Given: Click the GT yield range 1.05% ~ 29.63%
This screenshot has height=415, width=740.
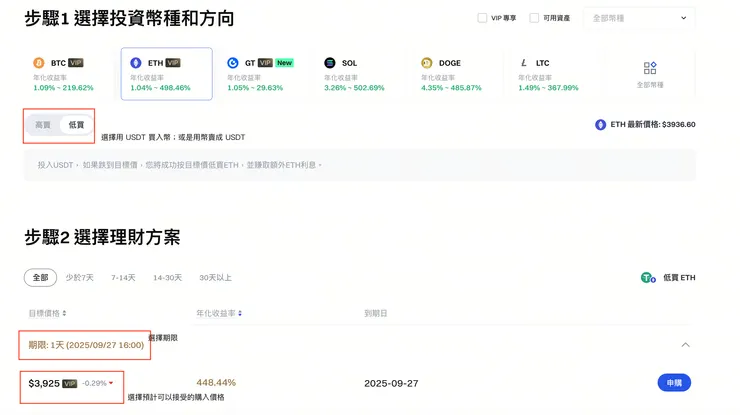Looking at the screenshot, I should point(255,88).
